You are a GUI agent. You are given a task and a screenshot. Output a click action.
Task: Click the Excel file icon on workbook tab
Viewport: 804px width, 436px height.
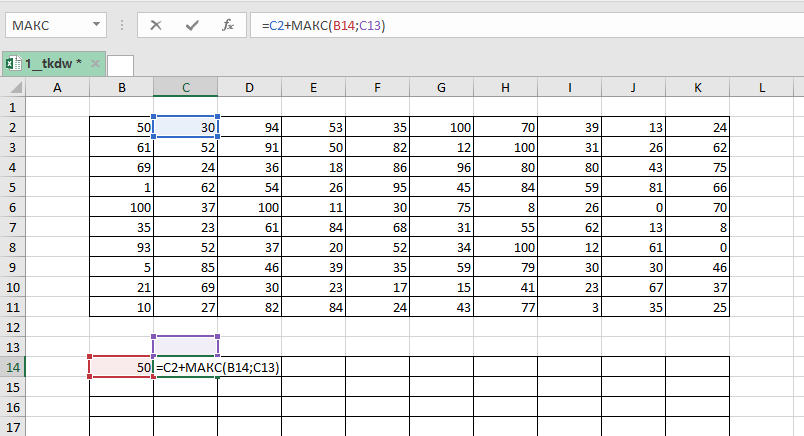tap(14, 64)
